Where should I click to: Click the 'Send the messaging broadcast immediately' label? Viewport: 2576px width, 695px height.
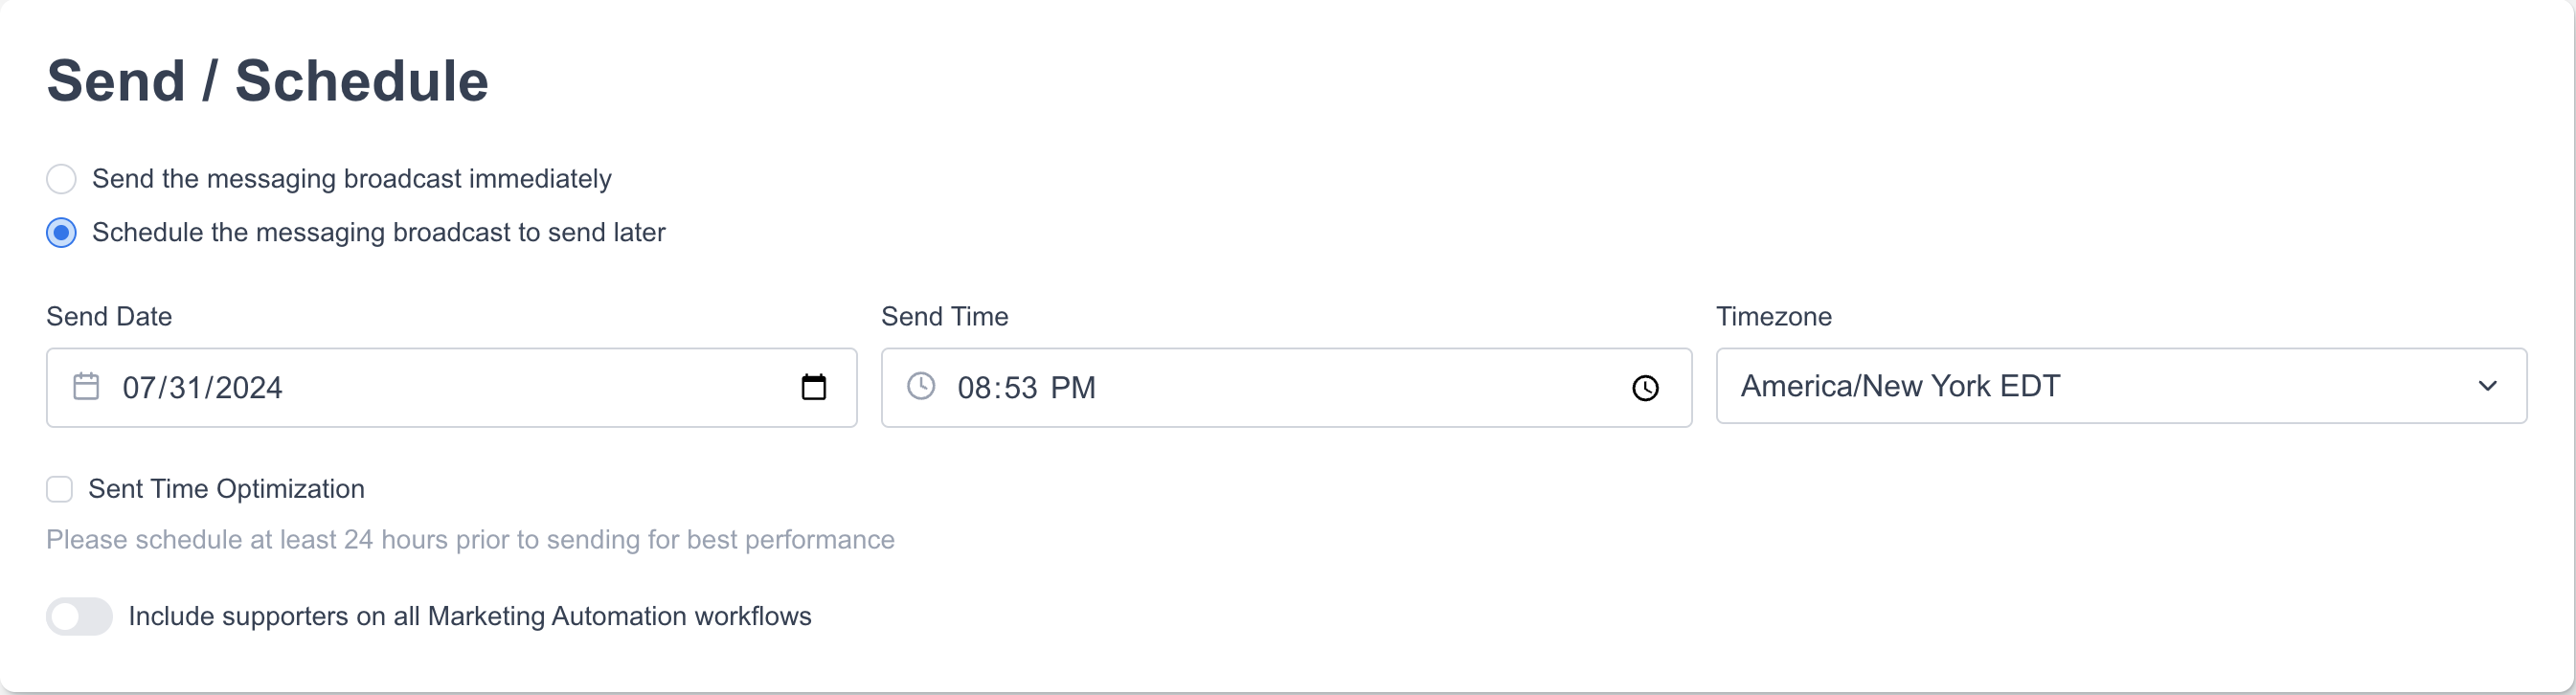pyautogui.click(x=351, y=179)
